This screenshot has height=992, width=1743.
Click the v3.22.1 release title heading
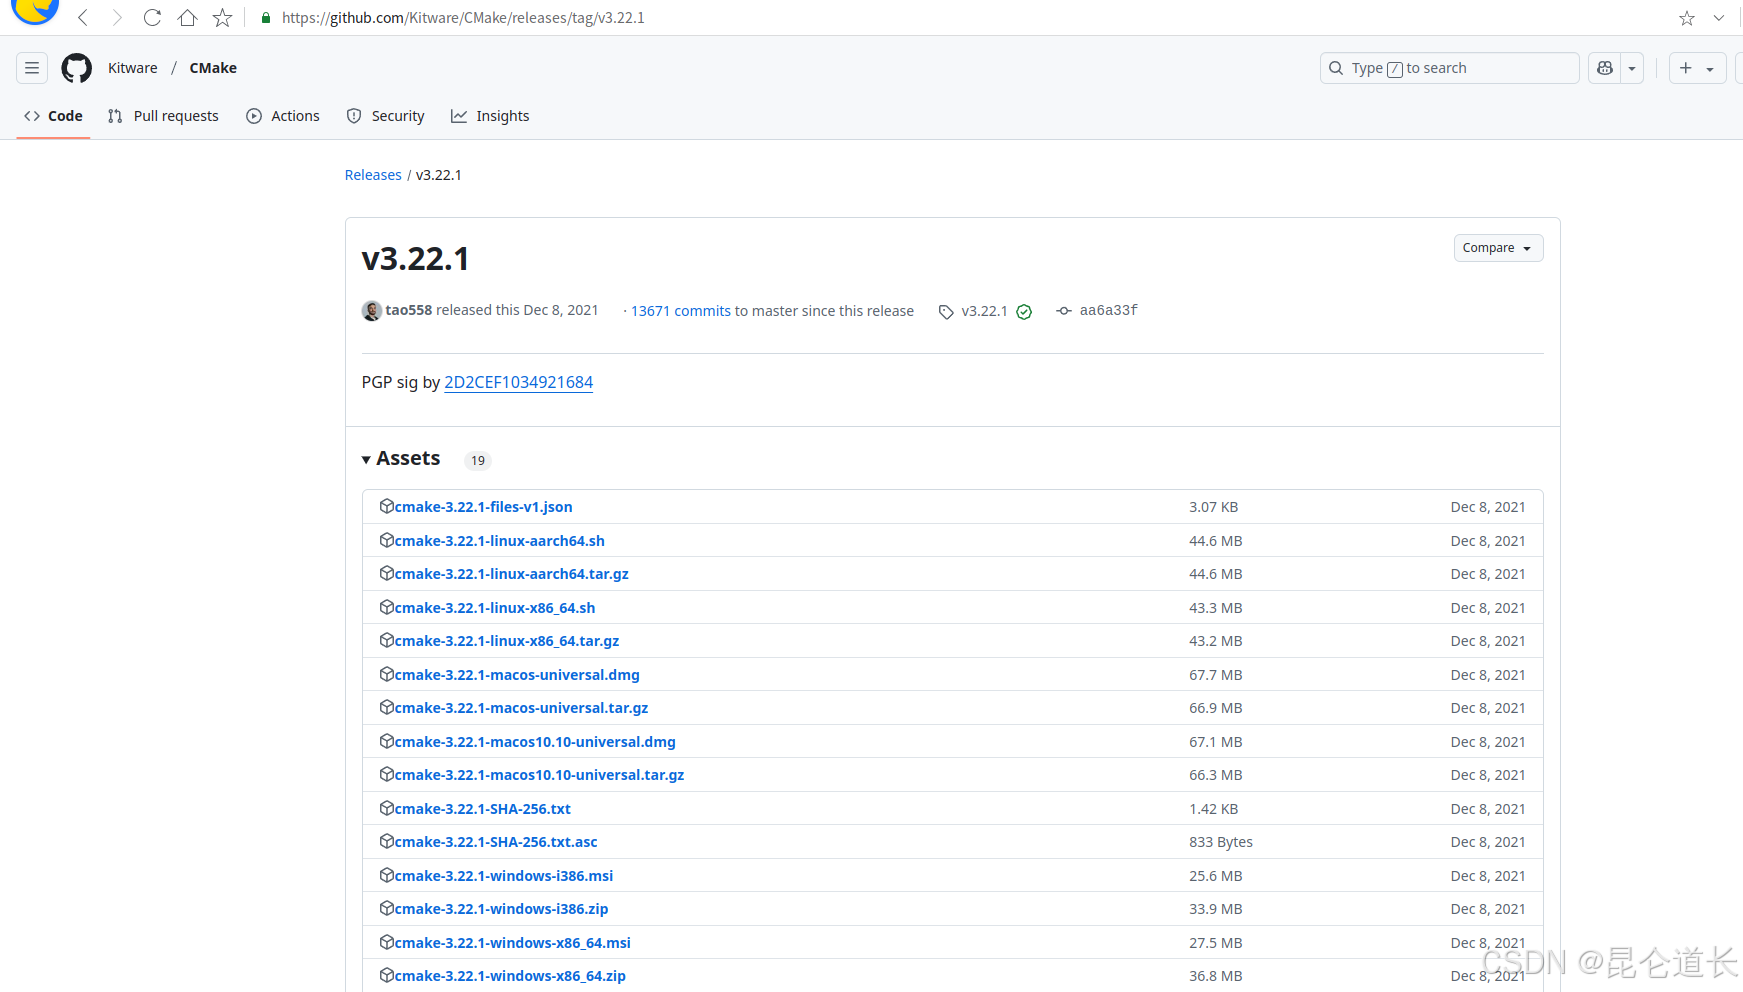pos(415,259)
